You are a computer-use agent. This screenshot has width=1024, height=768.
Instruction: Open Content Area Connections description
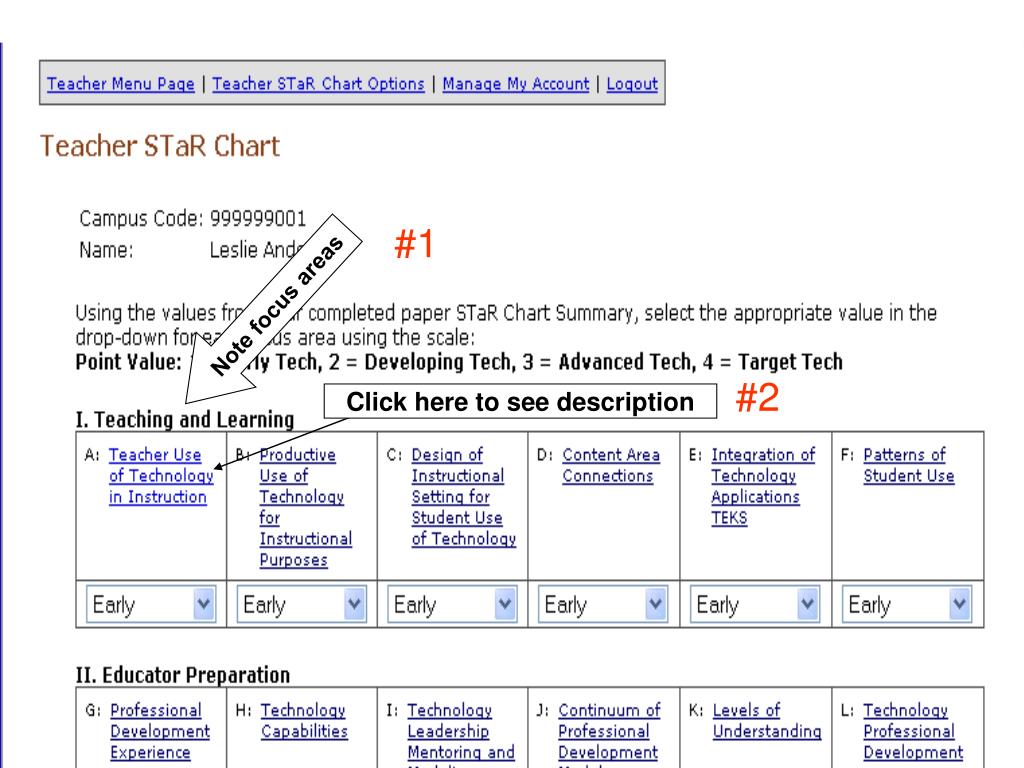pos(611,465)
